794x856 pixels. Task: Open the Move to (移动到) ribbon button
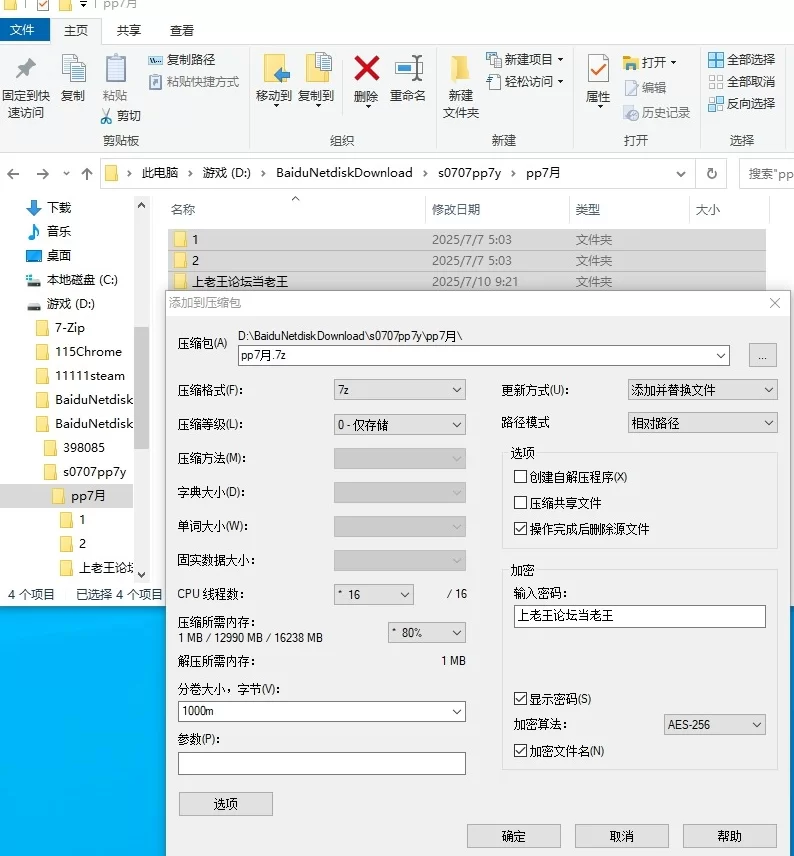(x=274, y=79)
